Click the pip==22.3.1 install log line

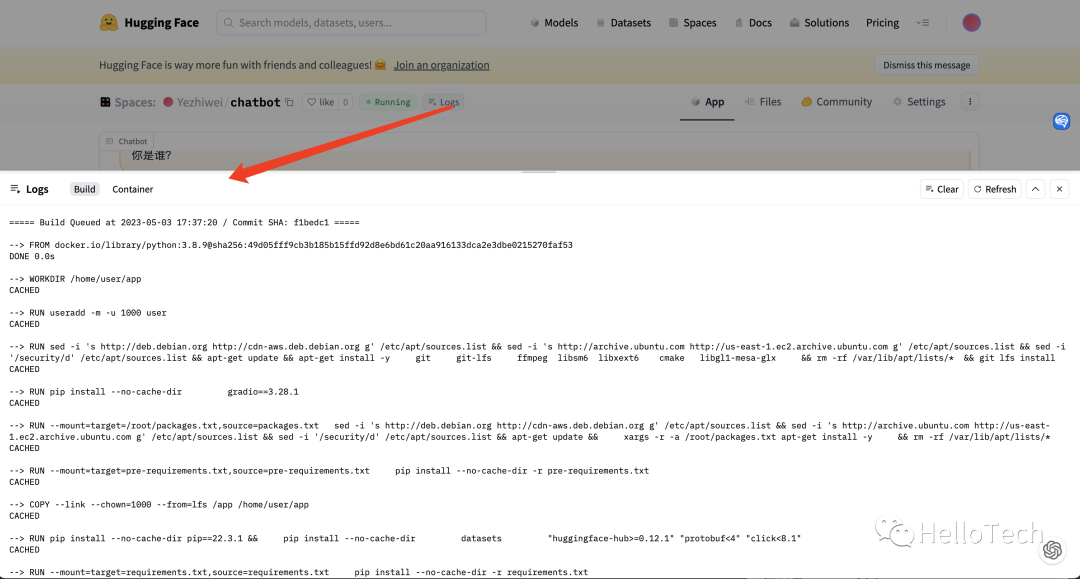[x=405, y=538]
